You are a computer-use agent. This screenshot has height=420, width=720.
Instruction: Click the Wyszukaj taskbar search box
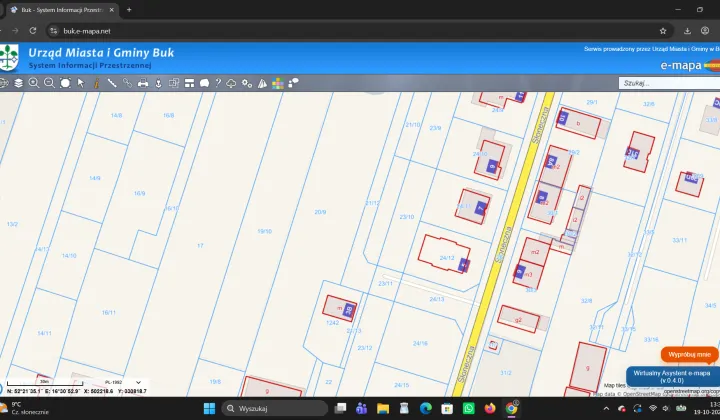[x=275, y=408]
